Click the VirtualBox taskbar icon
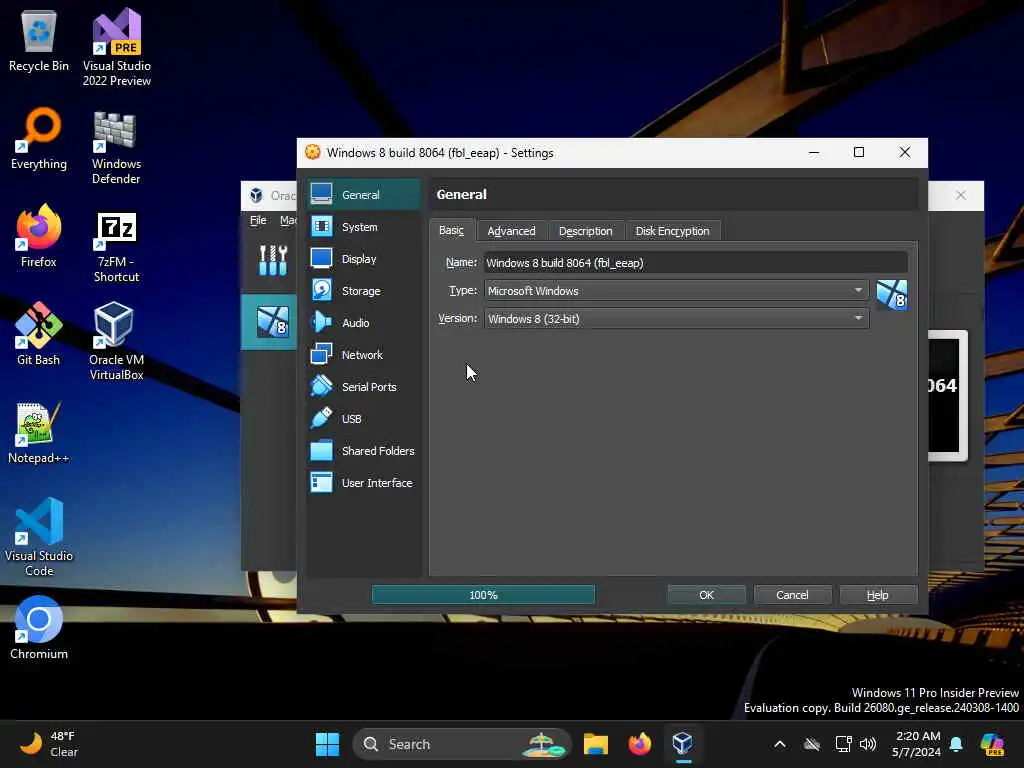The image size is (1024, 768). click(683, 744)
